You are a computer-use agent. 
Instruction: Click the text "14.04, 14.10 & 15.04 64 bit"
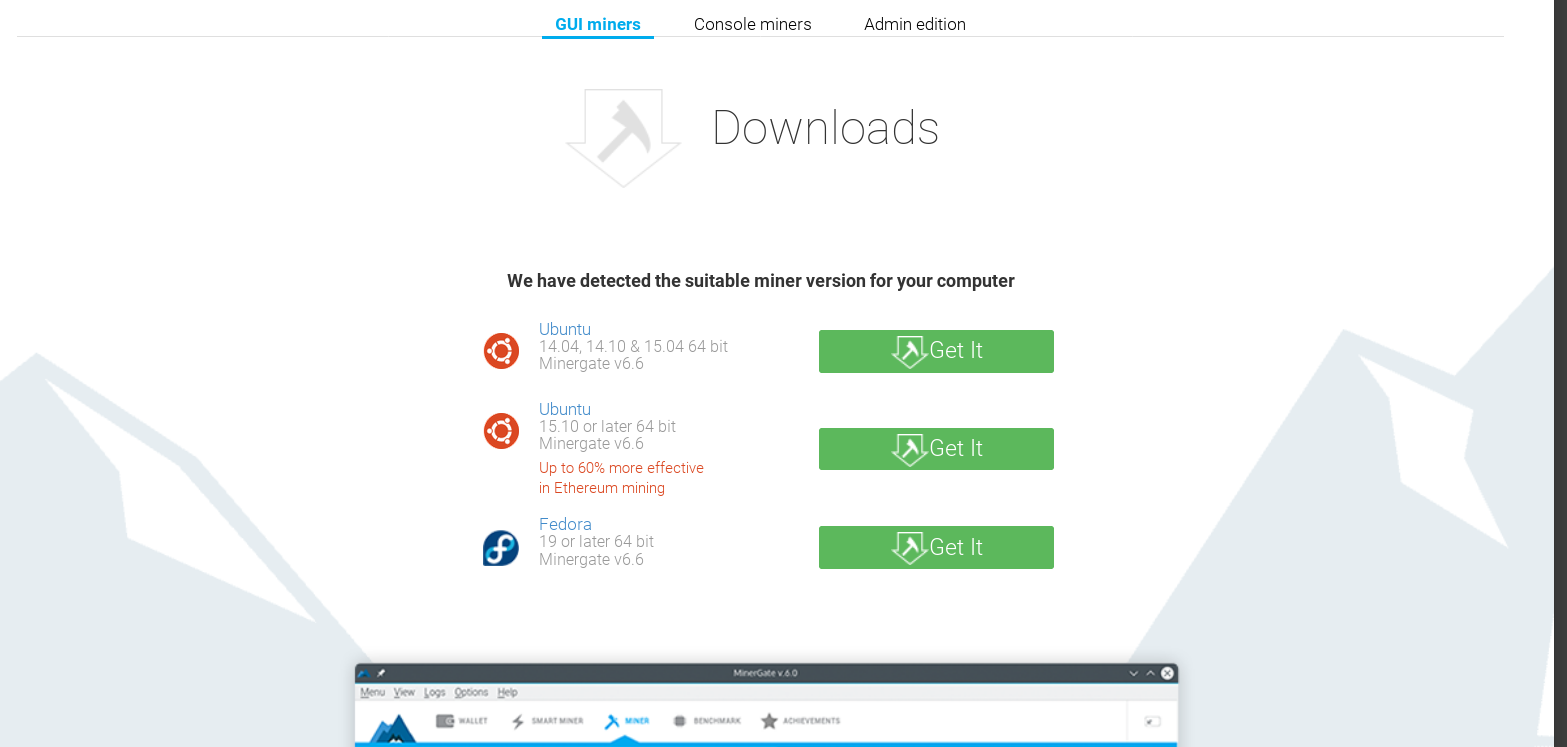tap(633, 347)
